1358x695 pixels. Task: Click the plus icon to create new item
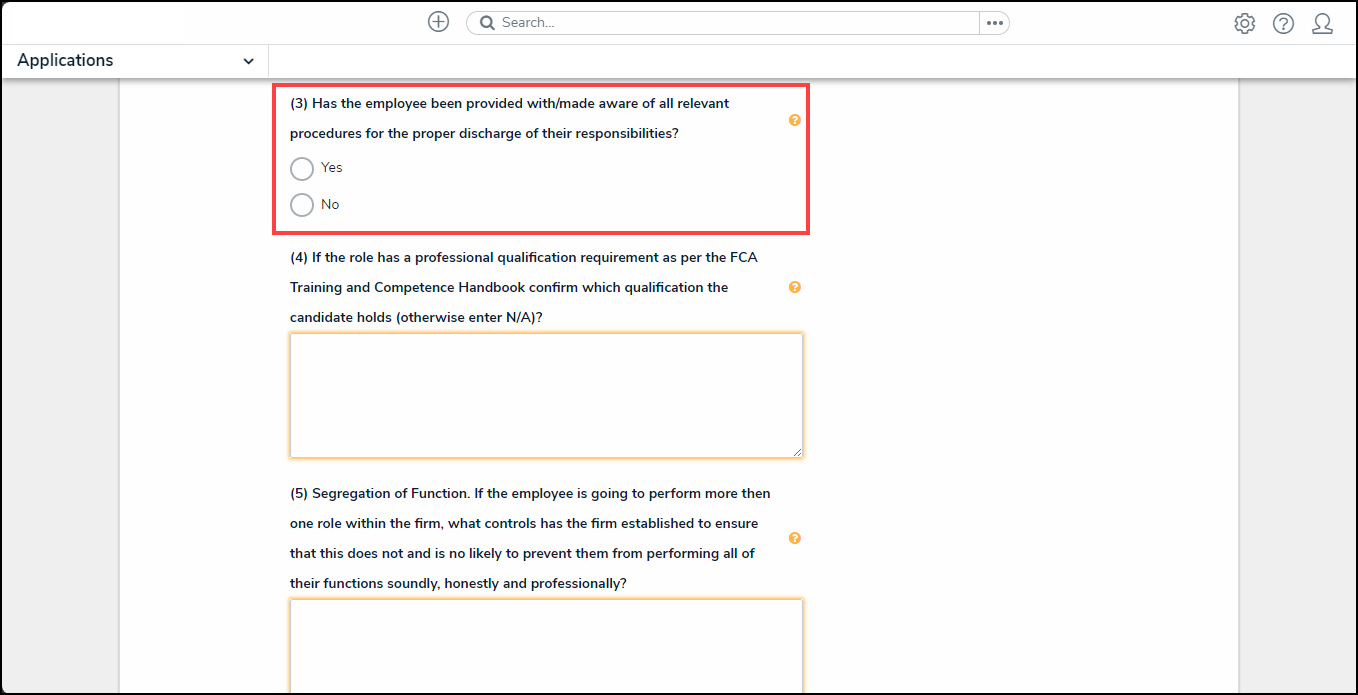438,22
